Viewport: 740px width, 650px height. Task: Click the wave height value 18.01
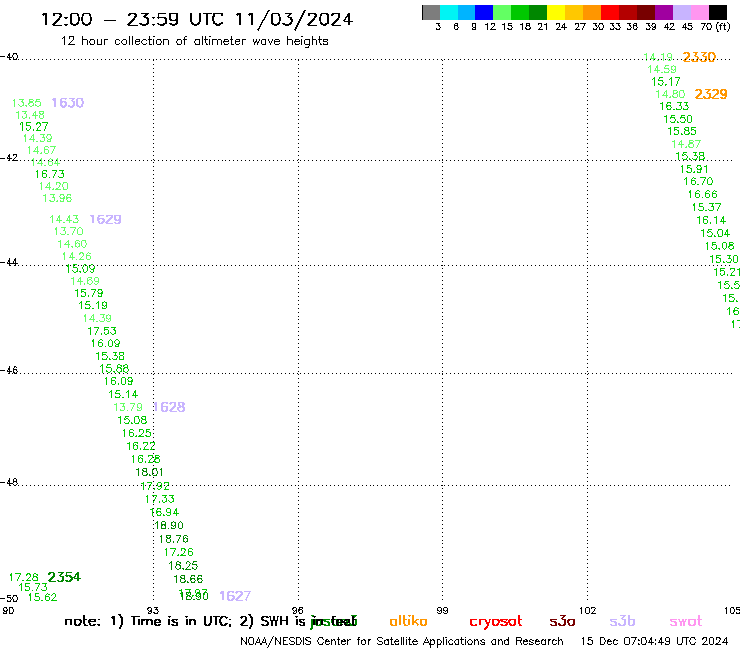(150, 473)
